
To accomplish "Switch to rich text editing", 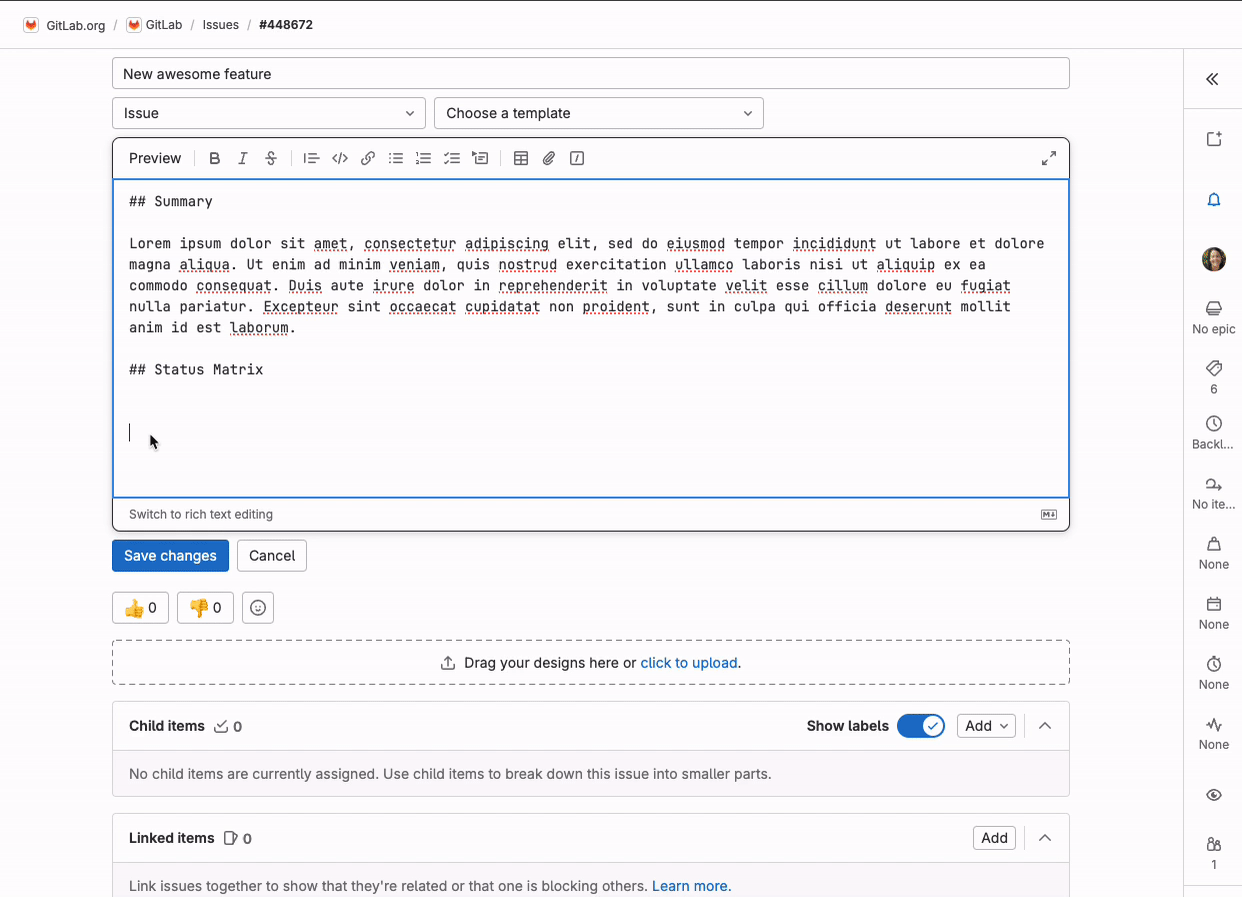I will pos(201,515).
